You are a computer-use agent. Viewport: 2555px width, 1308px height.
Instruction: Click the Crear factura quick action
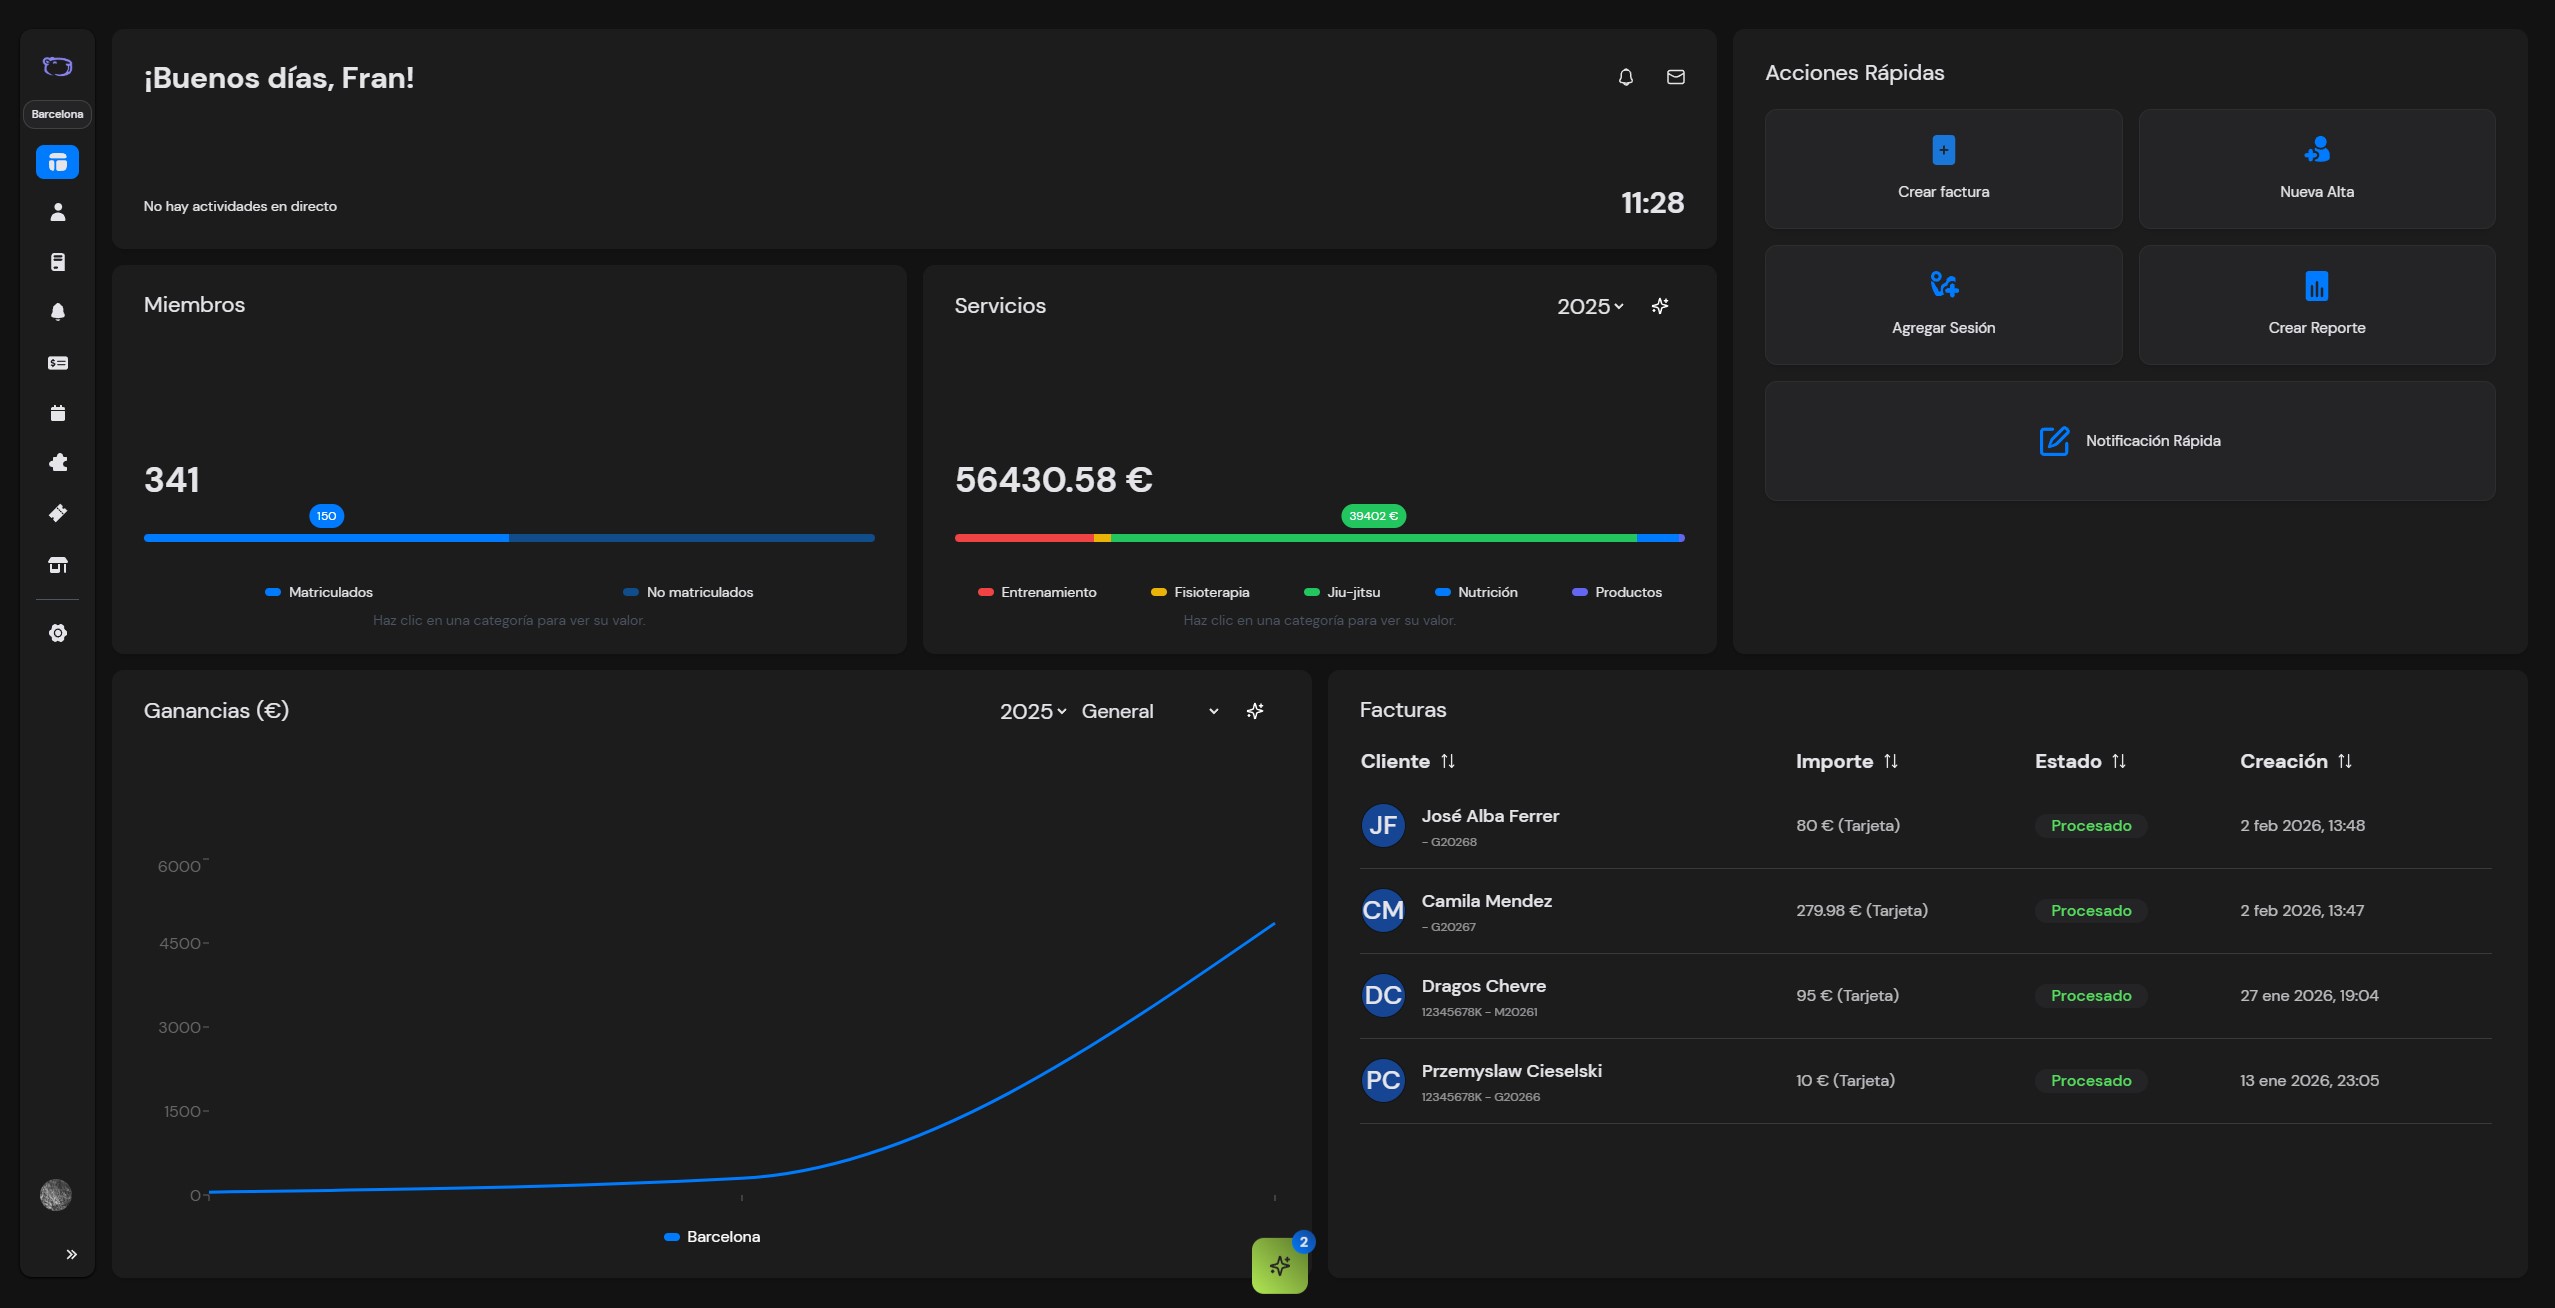click(1942, 169)
